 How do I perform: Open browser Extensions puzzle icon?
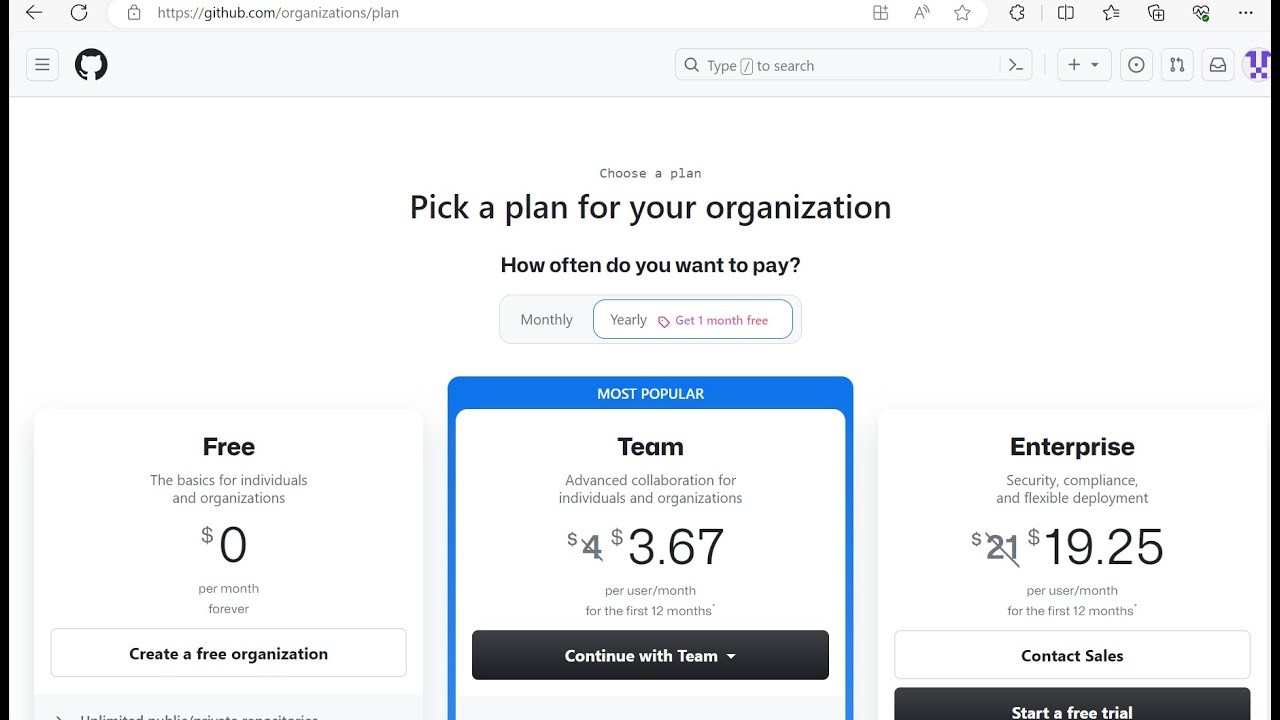coord(1017,13)
